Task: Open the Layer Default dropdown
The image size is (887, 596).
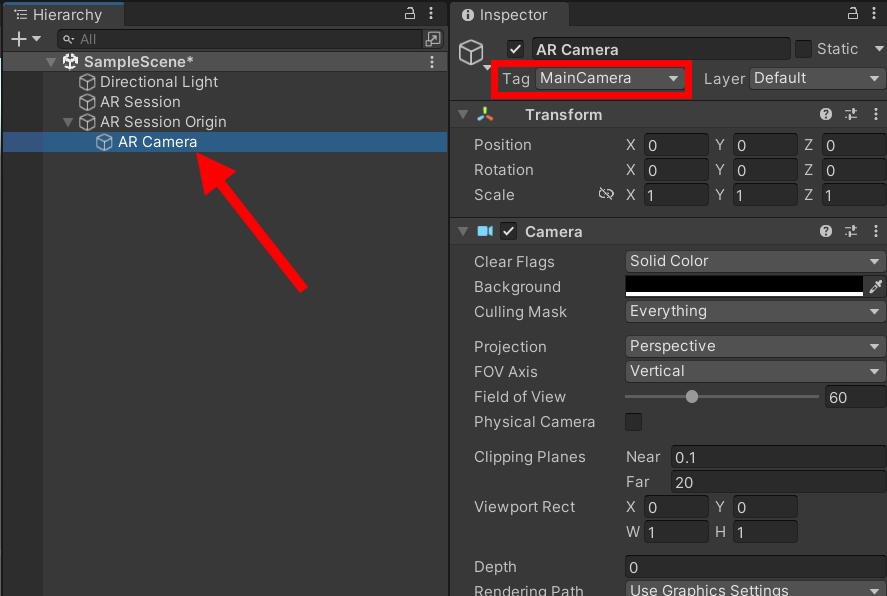Action: [x=817, y=78]
